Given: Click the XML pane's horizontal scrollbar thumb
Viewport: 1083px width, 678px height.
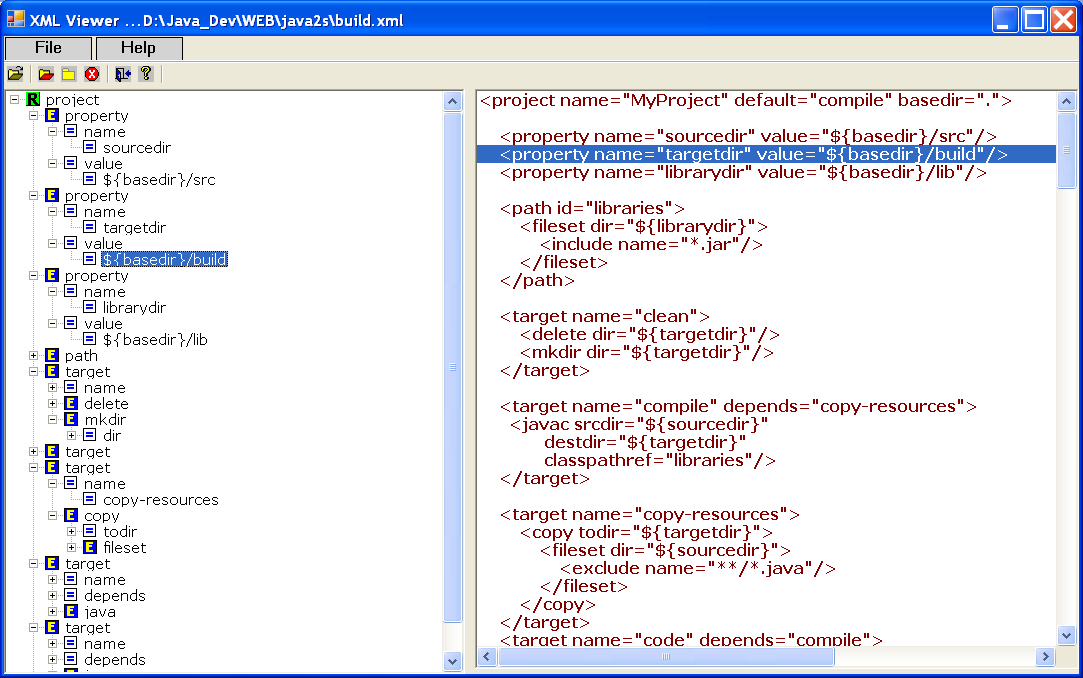Looking at the screenshot, I should coord(665,657).
